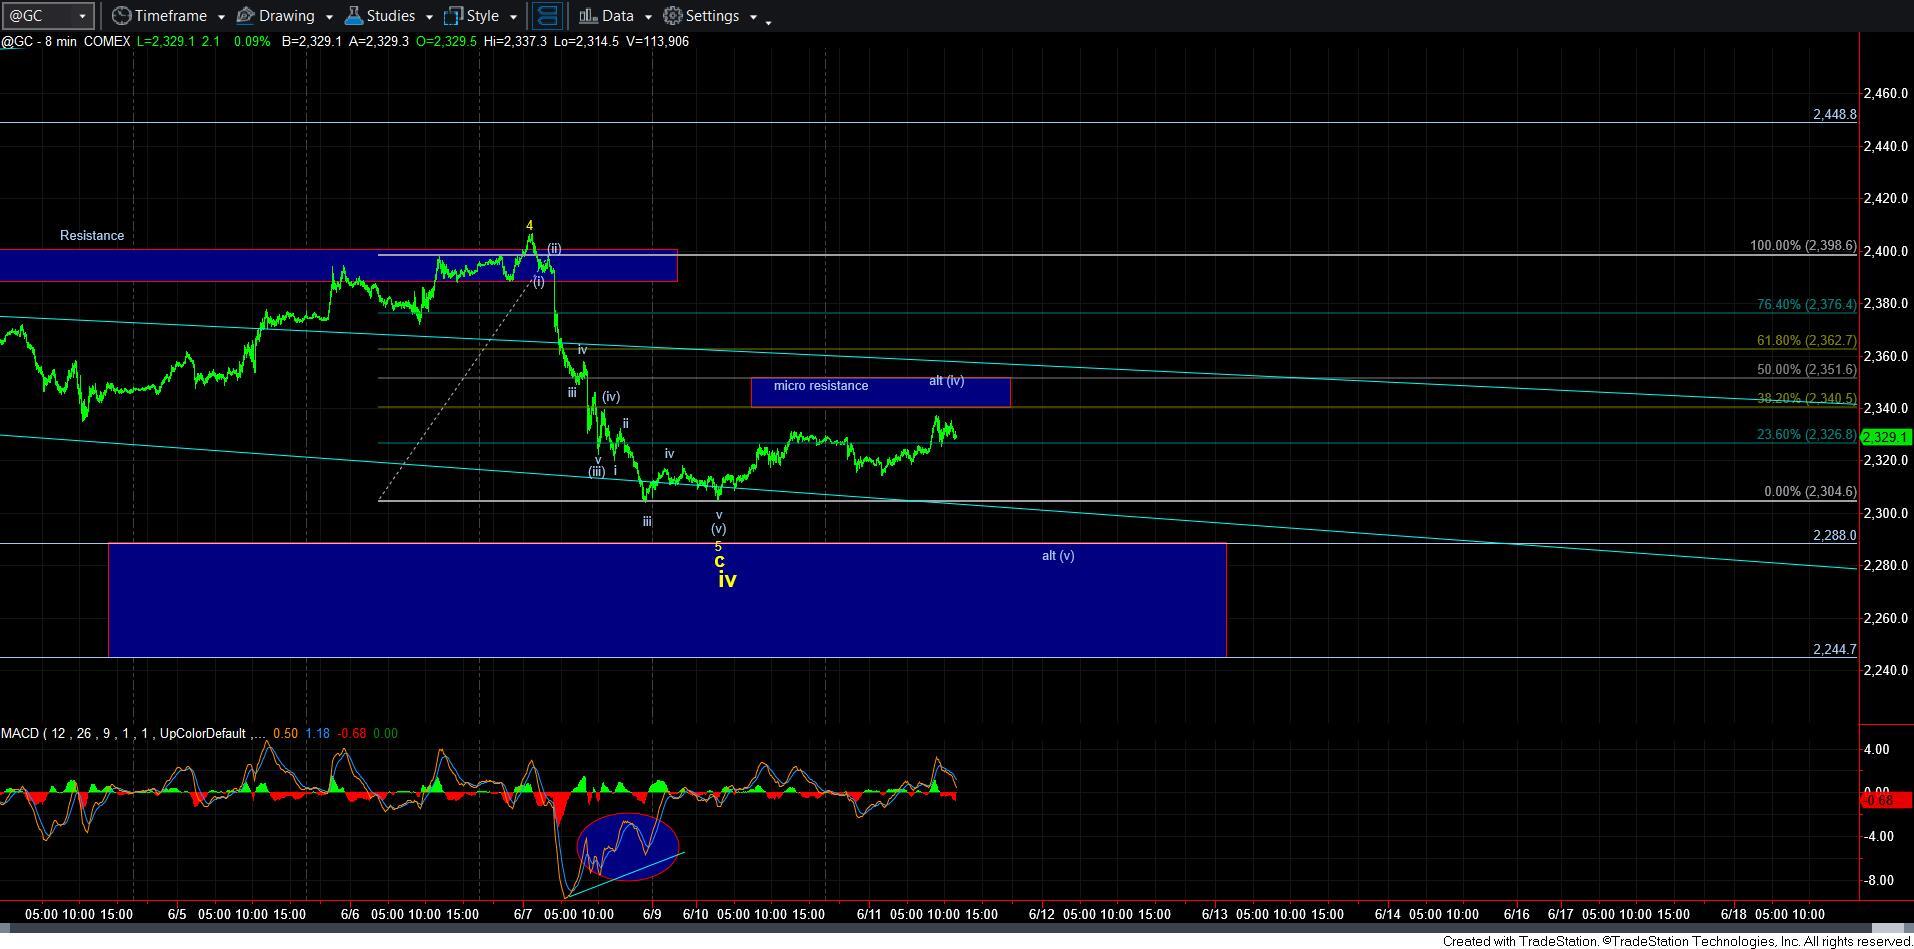Open the dropdown arrow beside Timeframe
Viewport: 1914px width, 949px height.
pos(220,17)
